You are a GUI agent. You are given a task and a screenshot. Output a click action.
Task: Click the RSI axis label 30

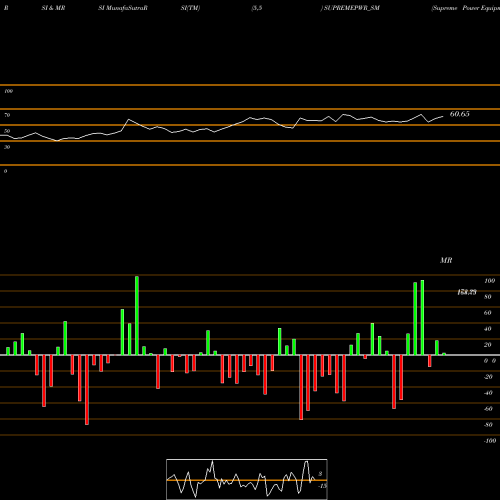(x=7, y=147)
